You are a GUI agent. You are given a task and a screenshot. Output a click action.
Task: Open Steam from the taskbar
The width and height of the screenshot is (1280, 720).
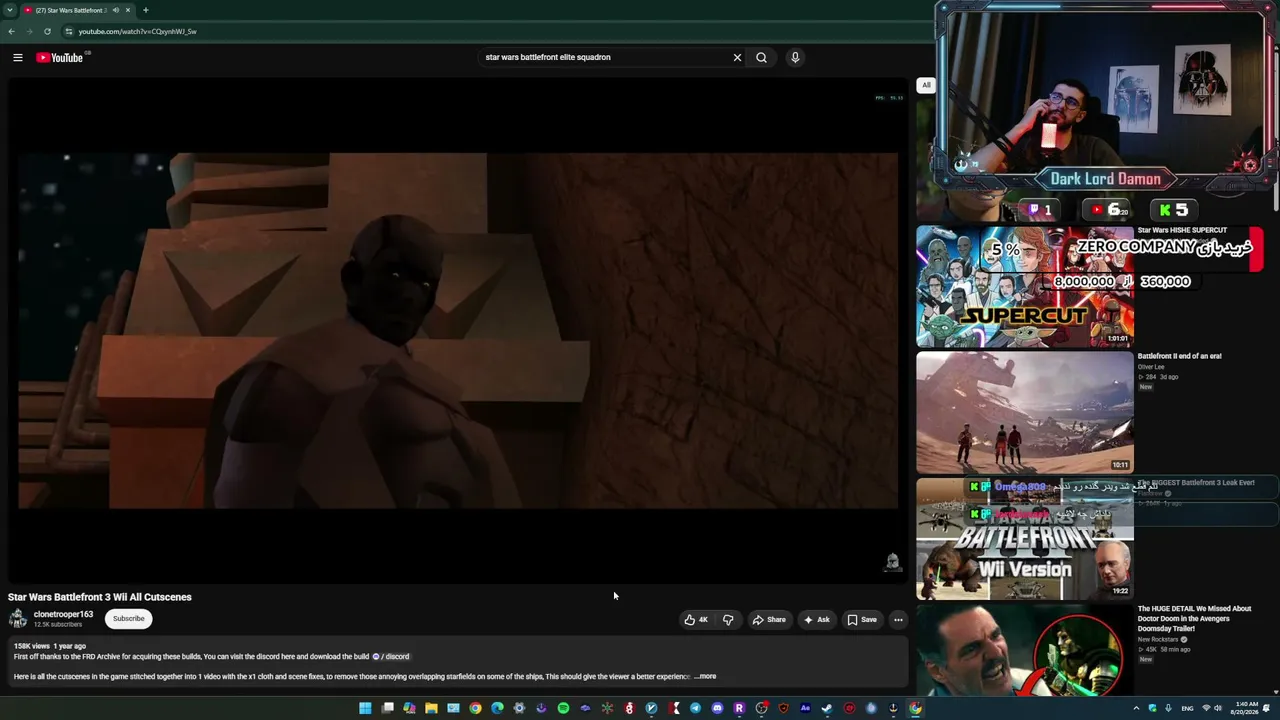(827, 708)
